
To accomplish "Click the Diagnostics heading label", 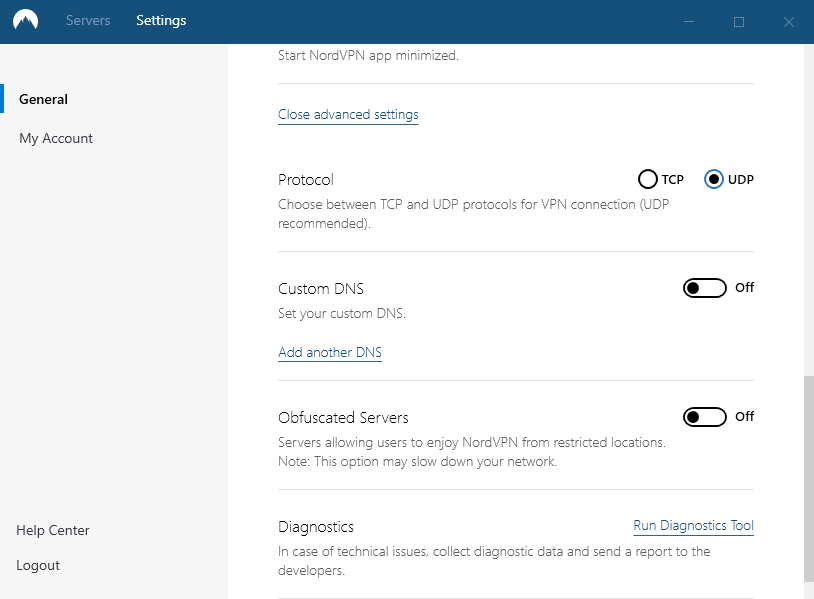I will pos(316,527).
